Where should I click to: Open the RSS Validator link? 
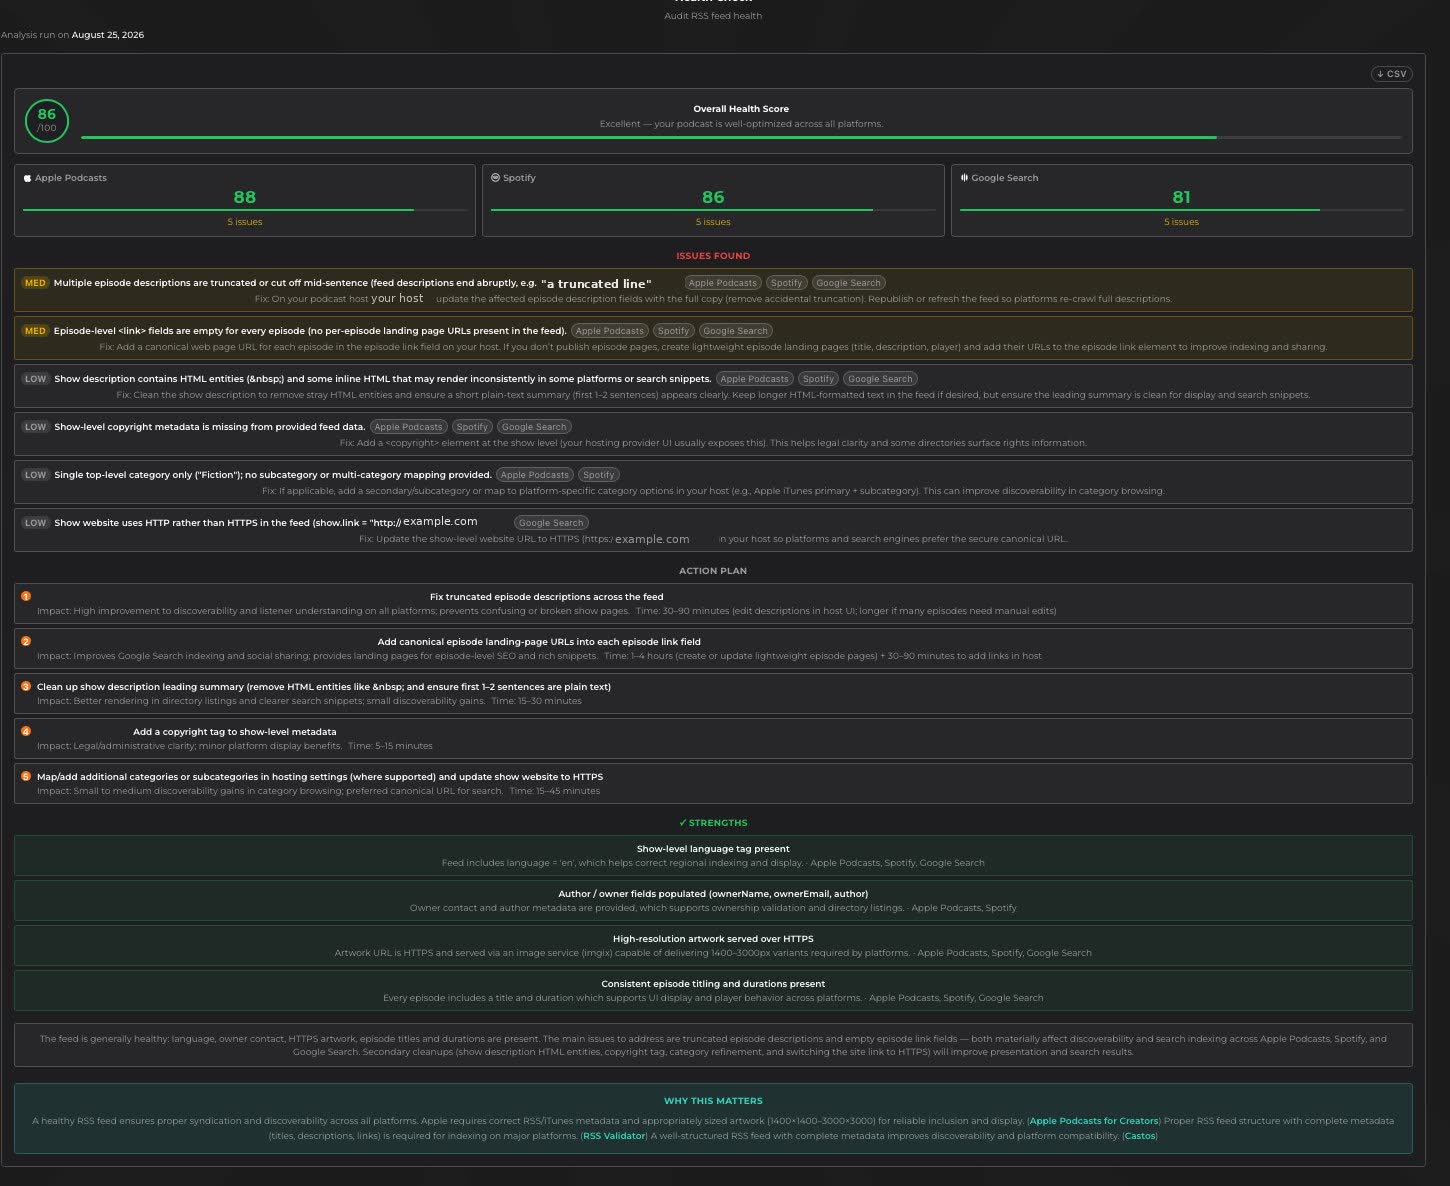614,1136
